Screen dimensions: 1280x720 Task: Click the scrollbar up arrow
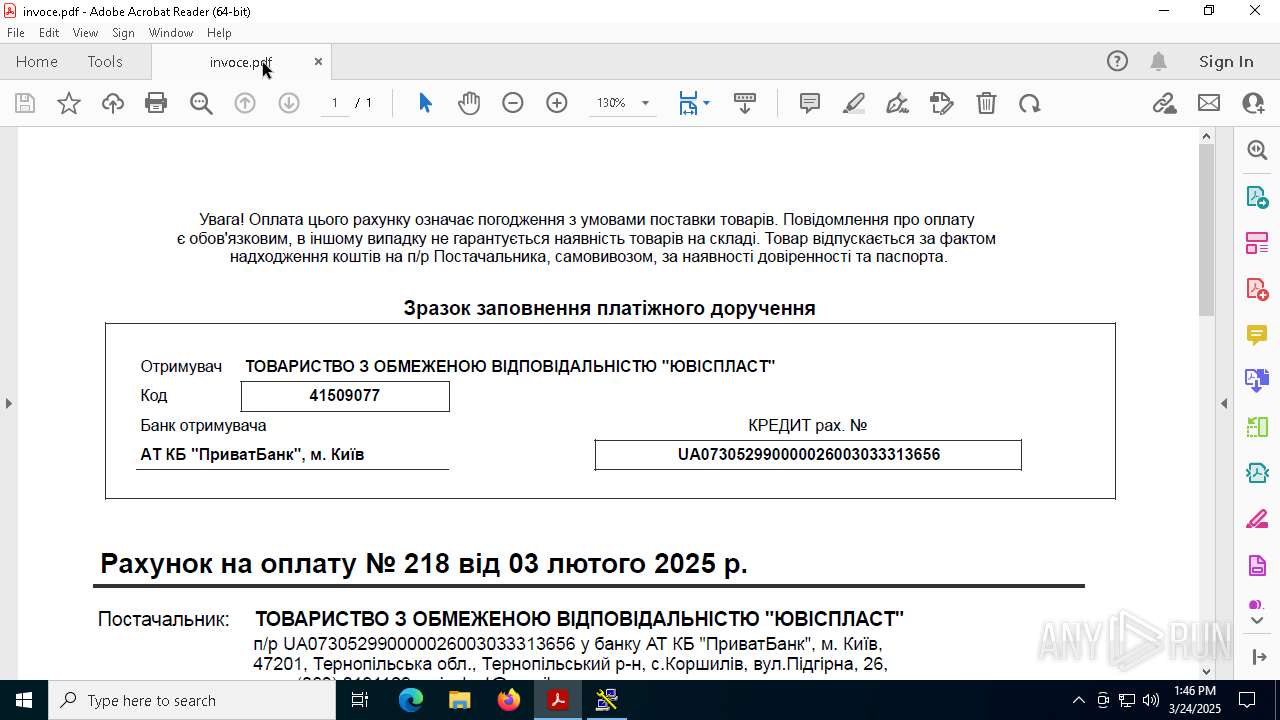(x=1206, y=136)
